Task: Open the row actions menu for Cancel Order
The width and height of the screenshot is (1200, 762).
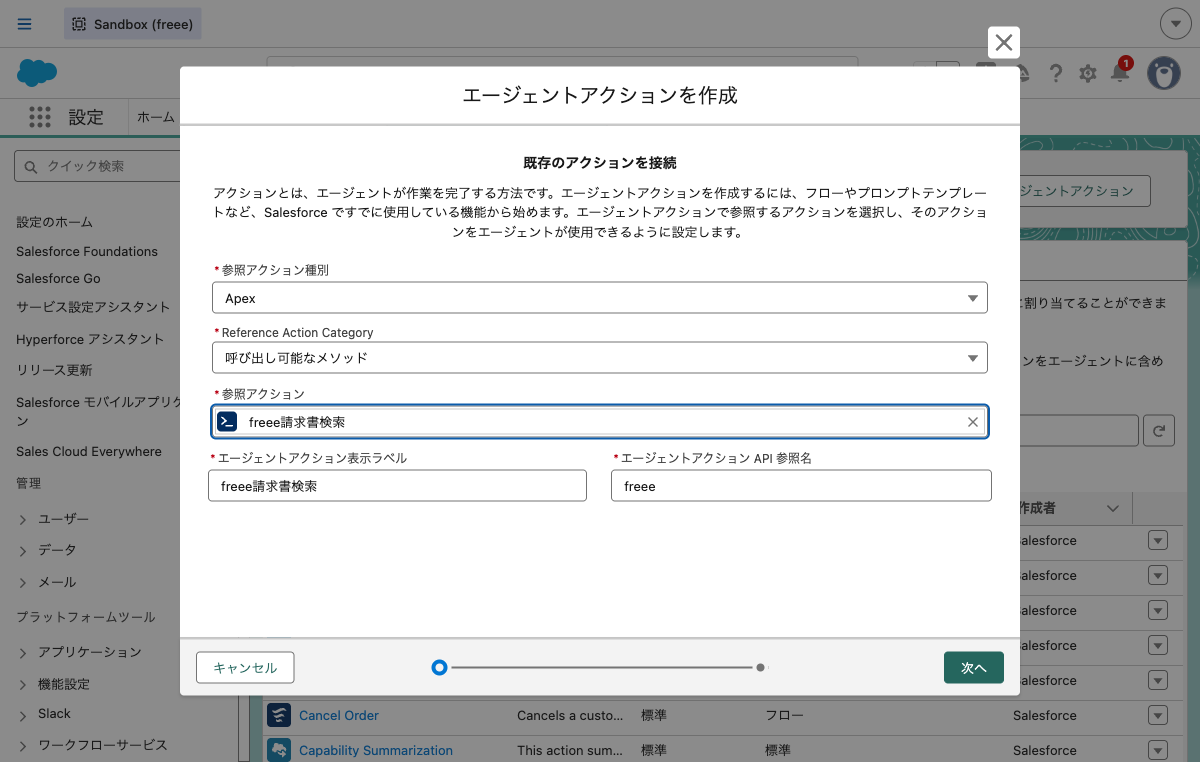Action: click(1157, 715)
